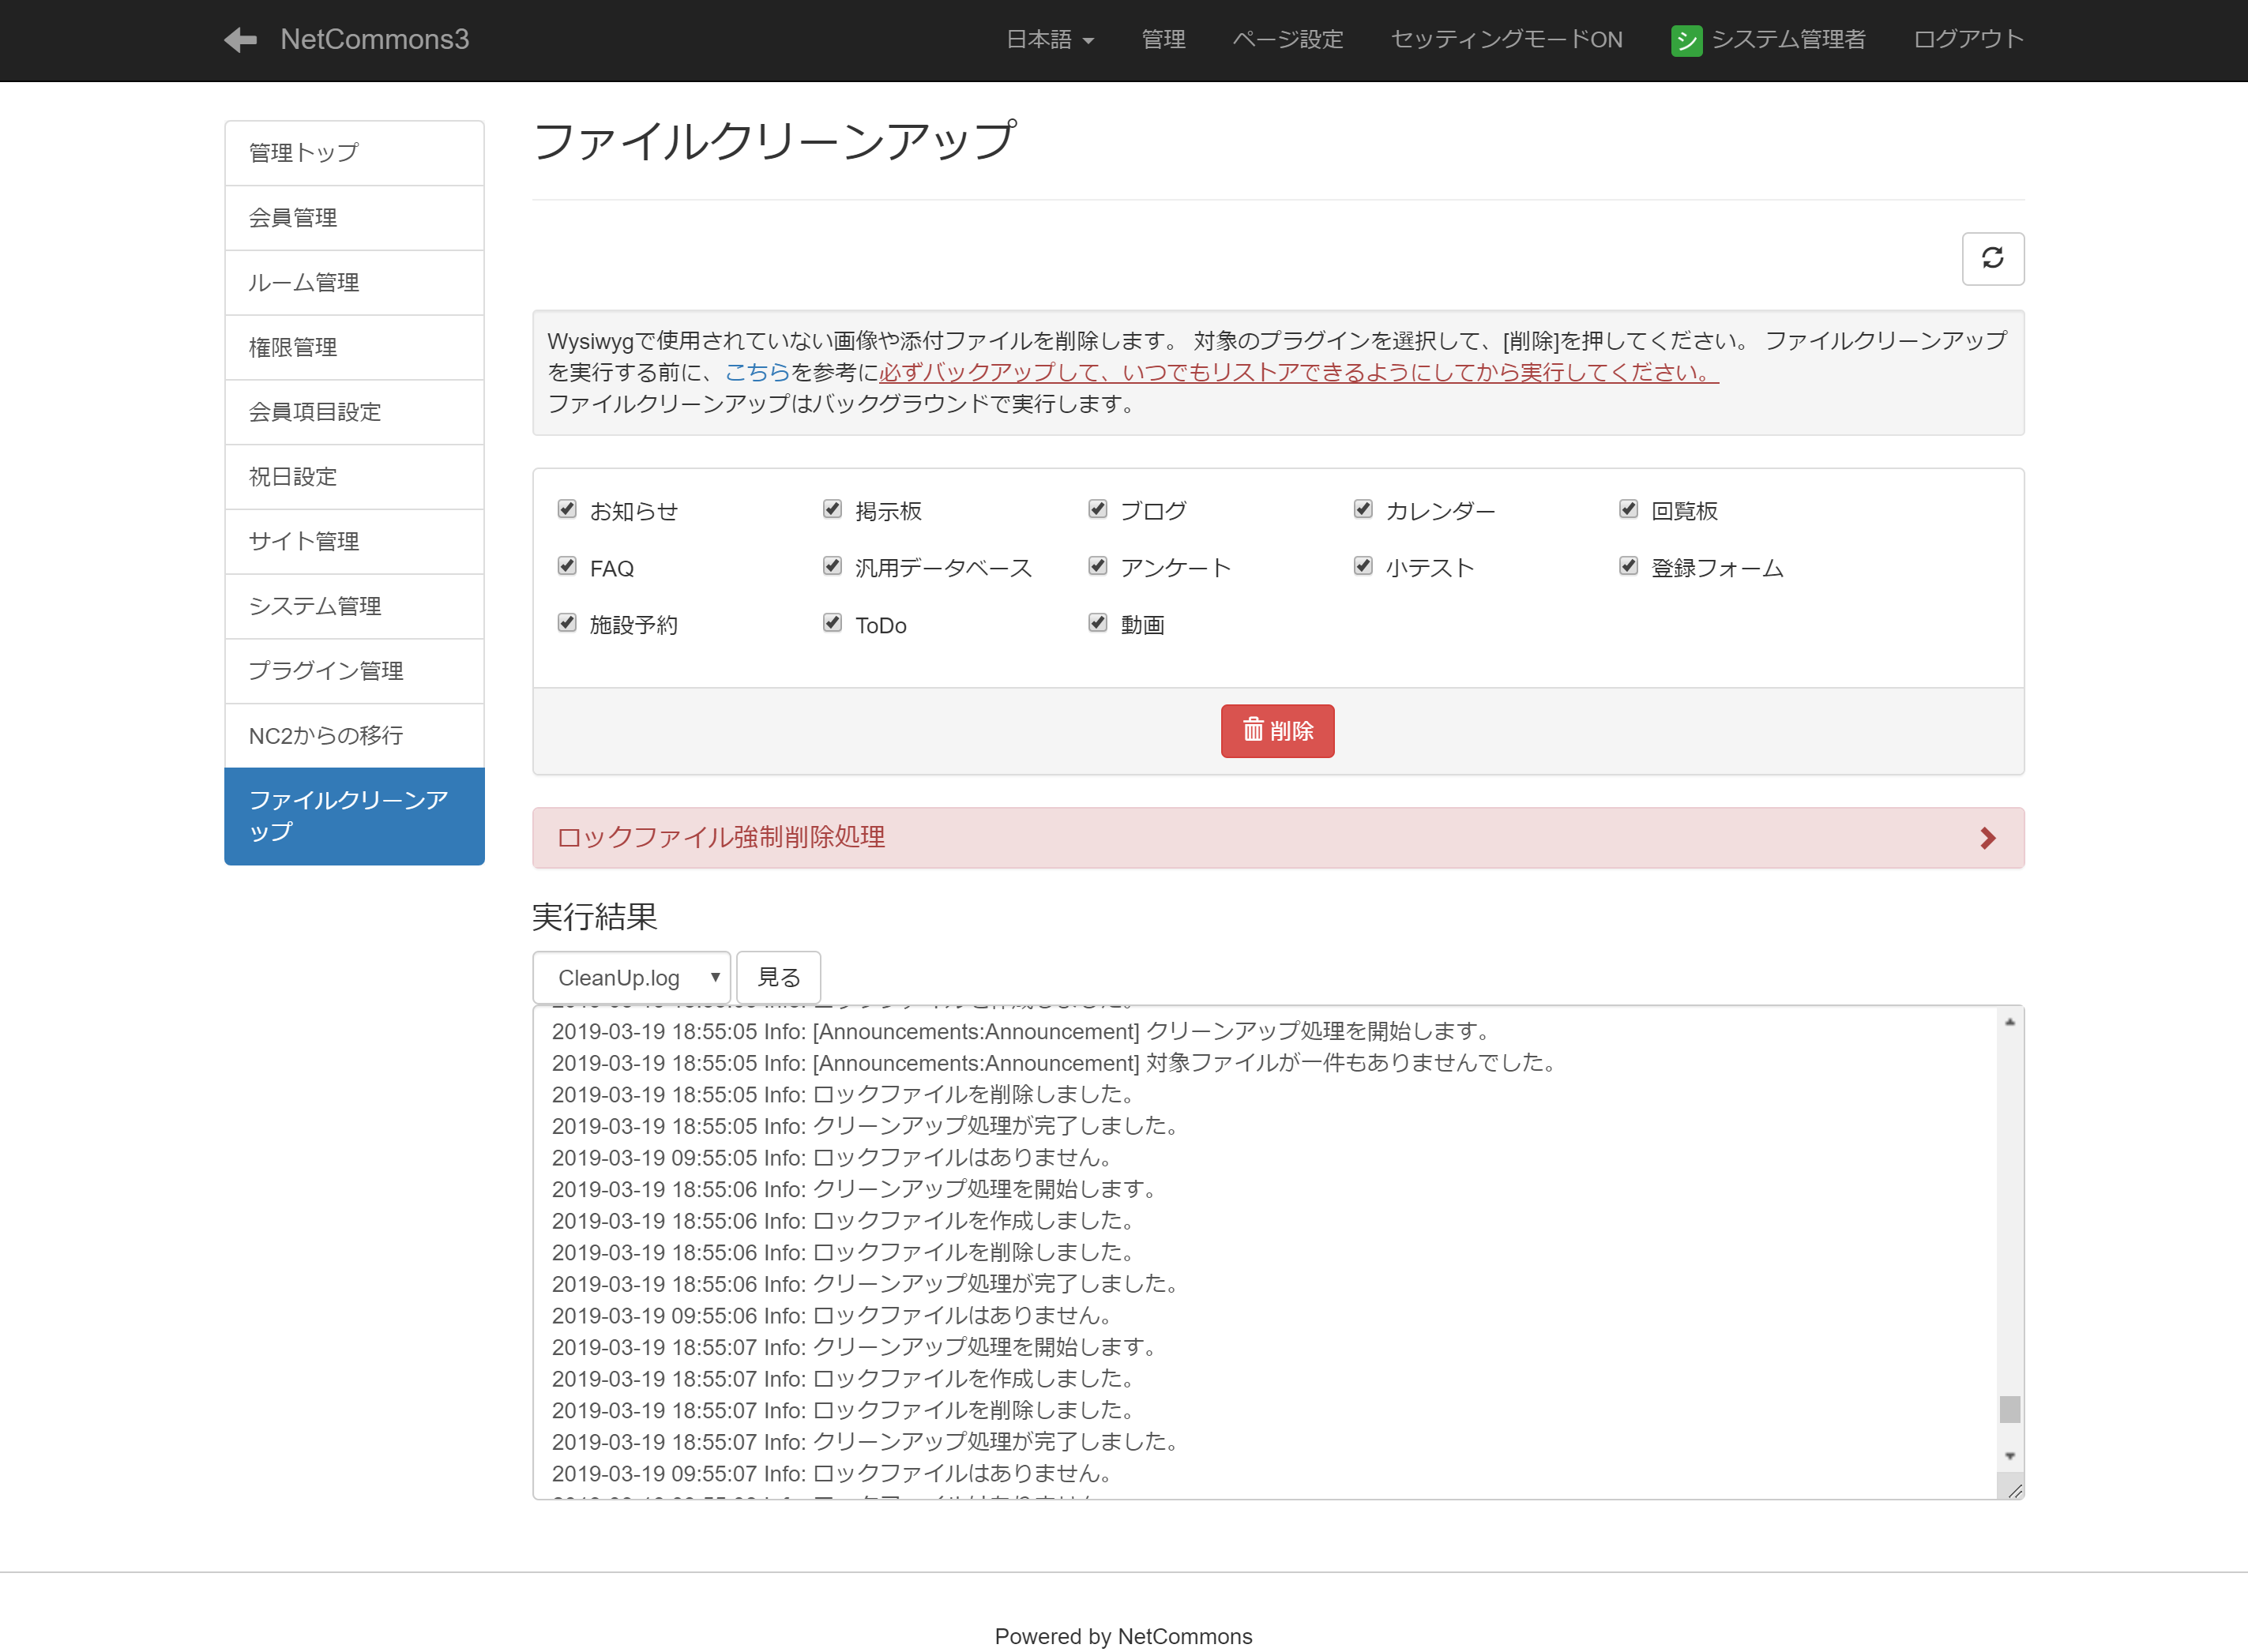
Task: Open the 日本語 language dropdown
Action: [1050, 39]
